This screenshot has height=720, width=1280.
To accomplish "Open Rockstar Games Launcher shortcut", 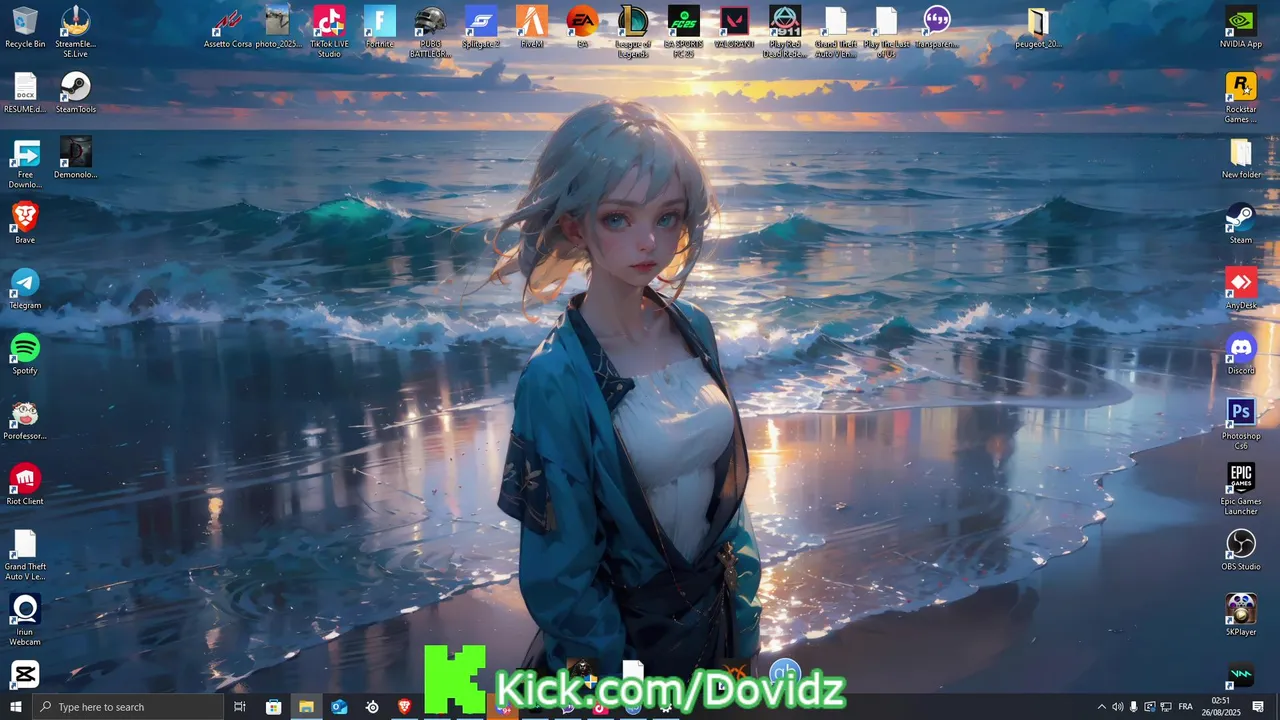I will click(1241, 97).
